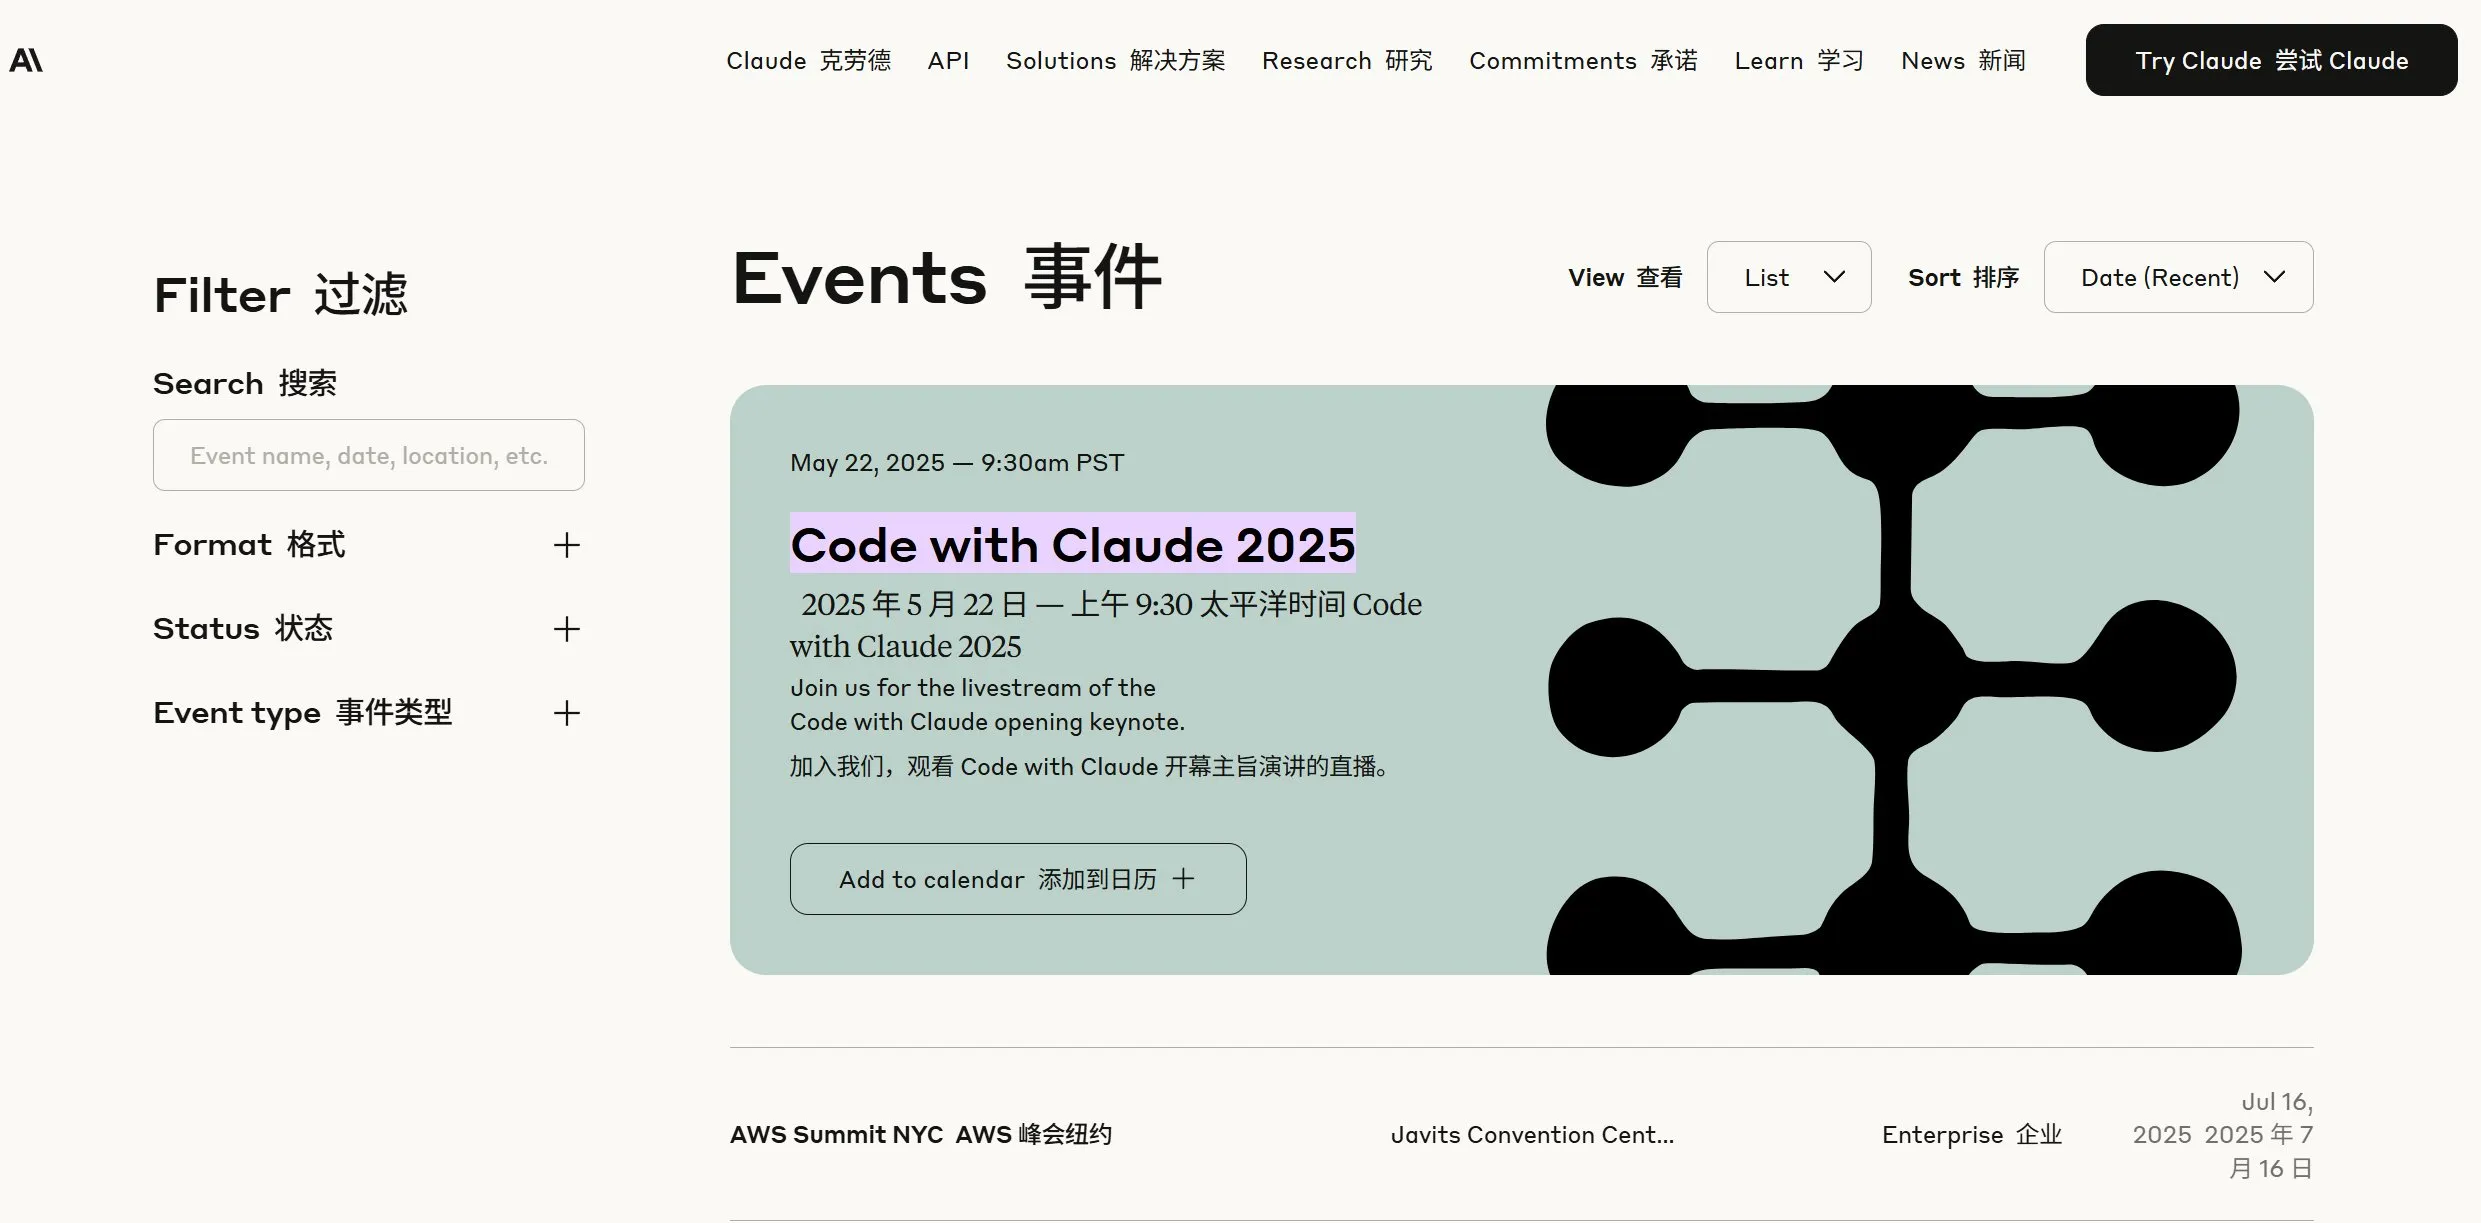Open the AWS Summit NYC event row
This screenshot has height=1223, width=2481.
(1521, 1135)
